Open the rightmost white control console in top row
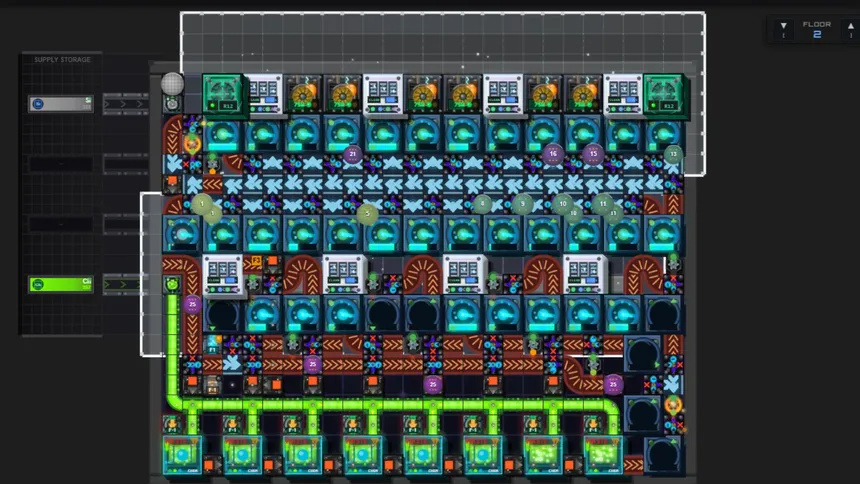Image resolution: width=860 pixels, height=484 pixels. click(623, 94)
